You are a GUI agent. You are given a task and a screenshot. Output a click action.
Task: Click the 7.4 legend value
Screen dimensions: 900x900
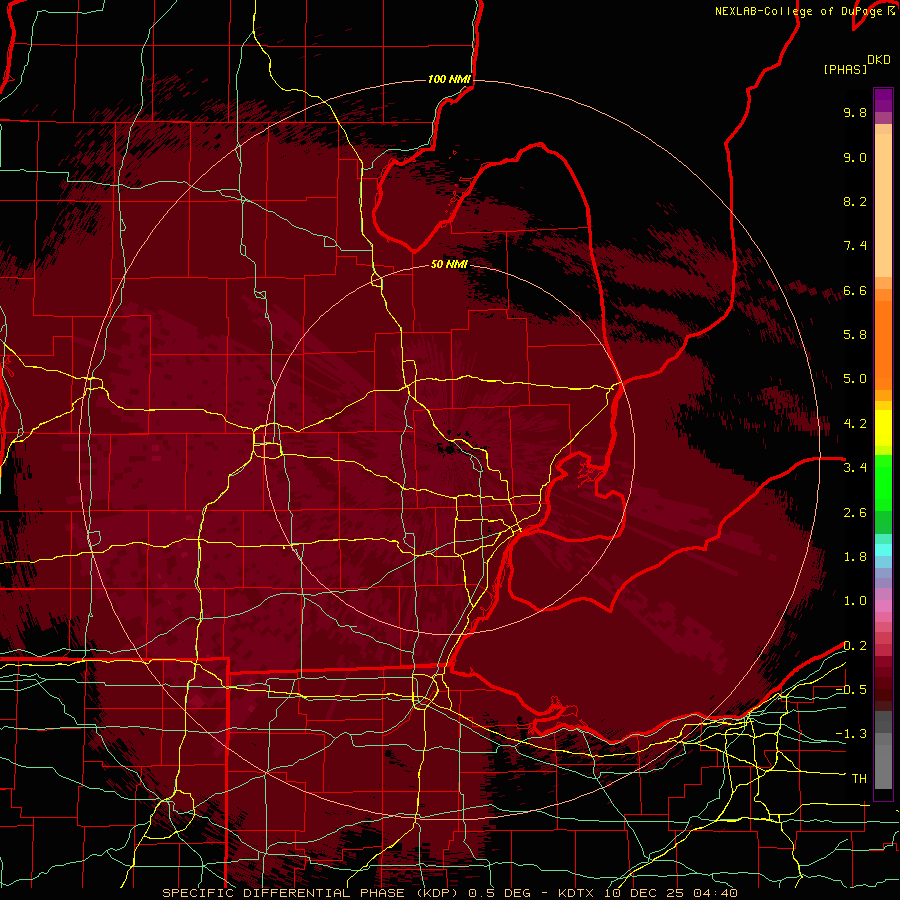coord(855,246)
